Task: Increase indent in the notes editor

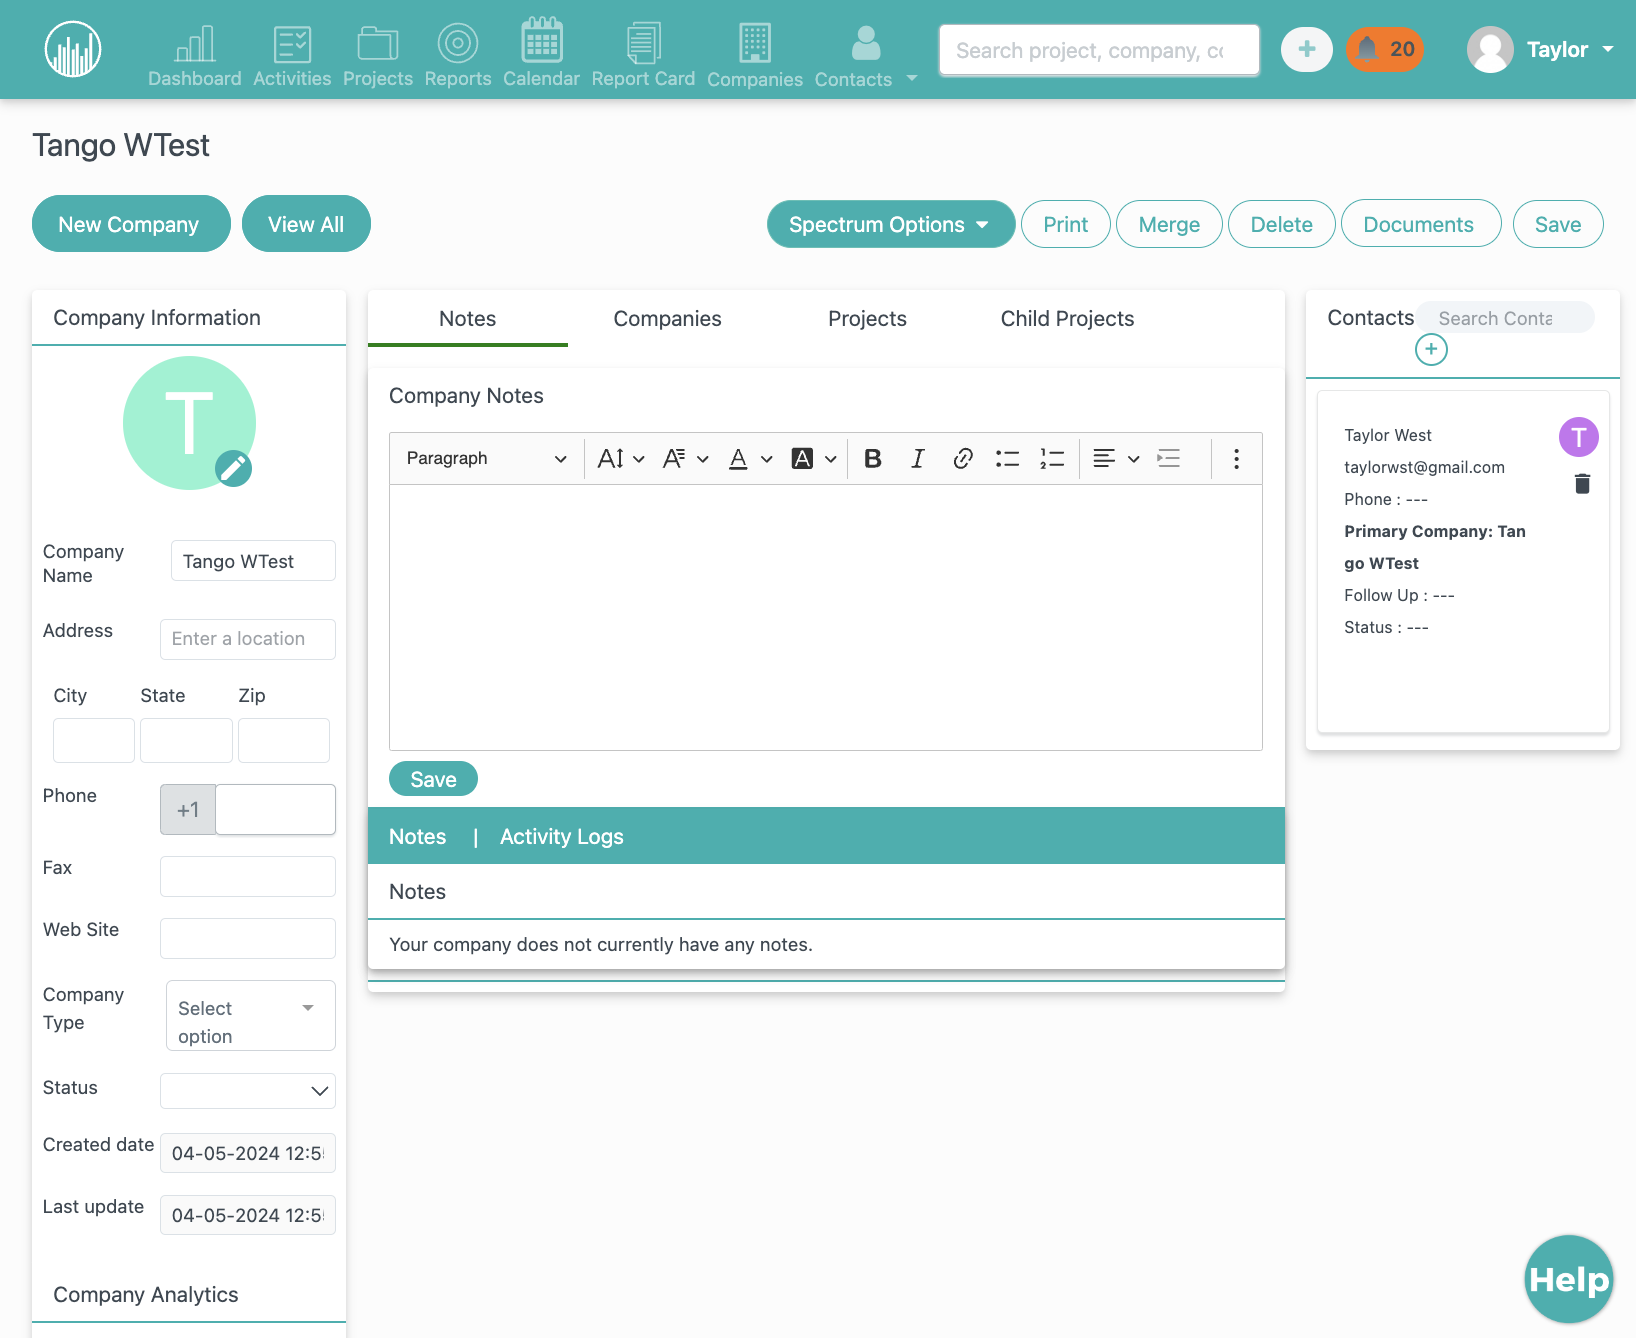Action: (x=1169, y=458)
